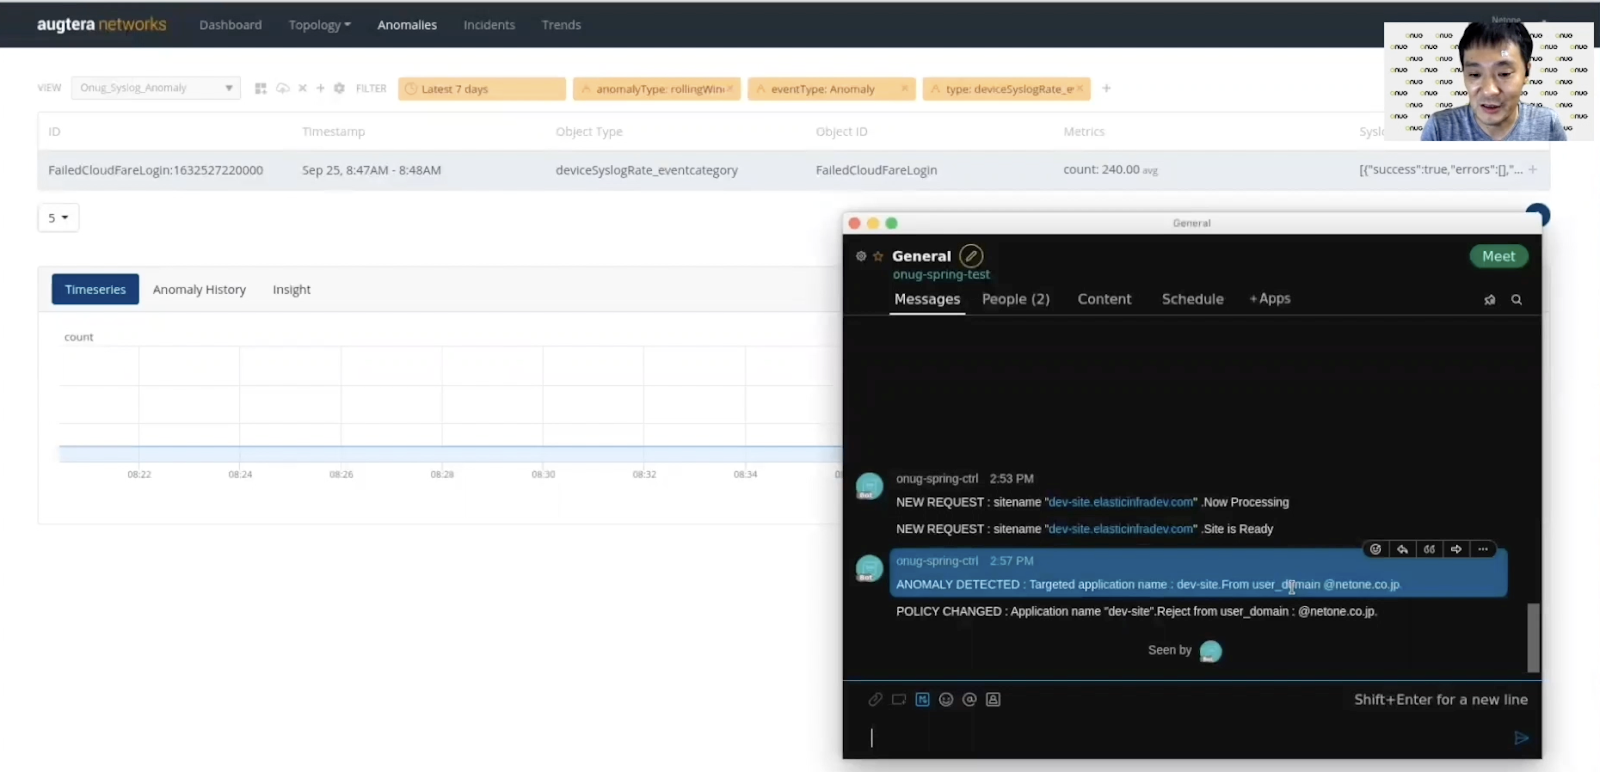Insert an @mention in the message composer

tap(969, 699)
